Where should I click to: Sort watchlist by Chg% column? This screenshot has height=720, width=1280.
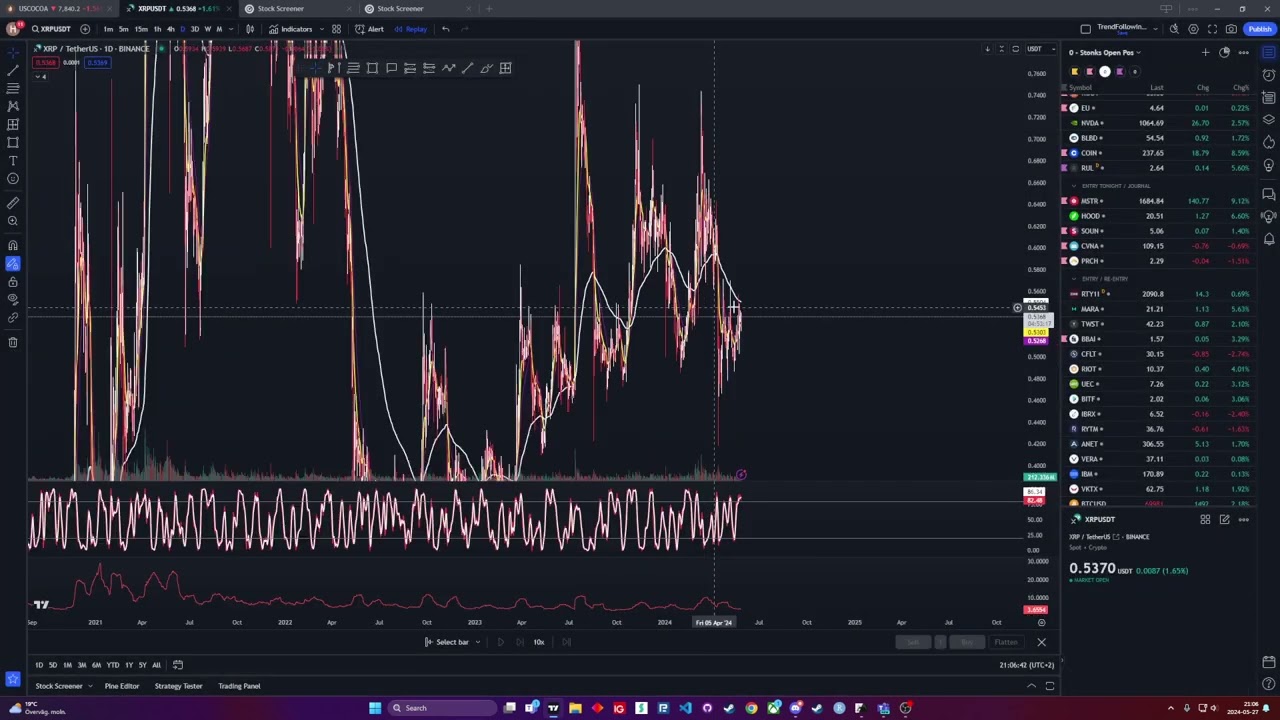point(1241,88)
